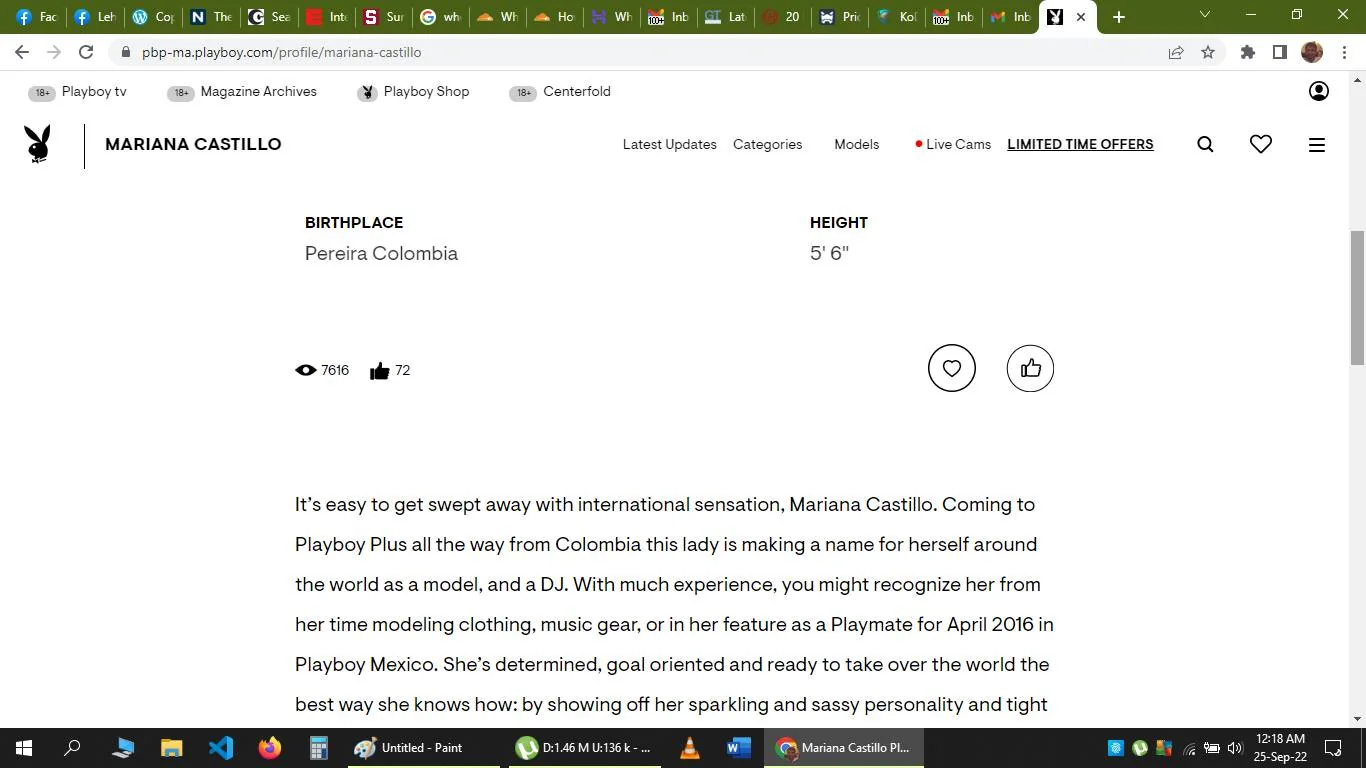Bookmark this tab with the star
This screenshot has width=1366, height=768.
pos(1208,52)
